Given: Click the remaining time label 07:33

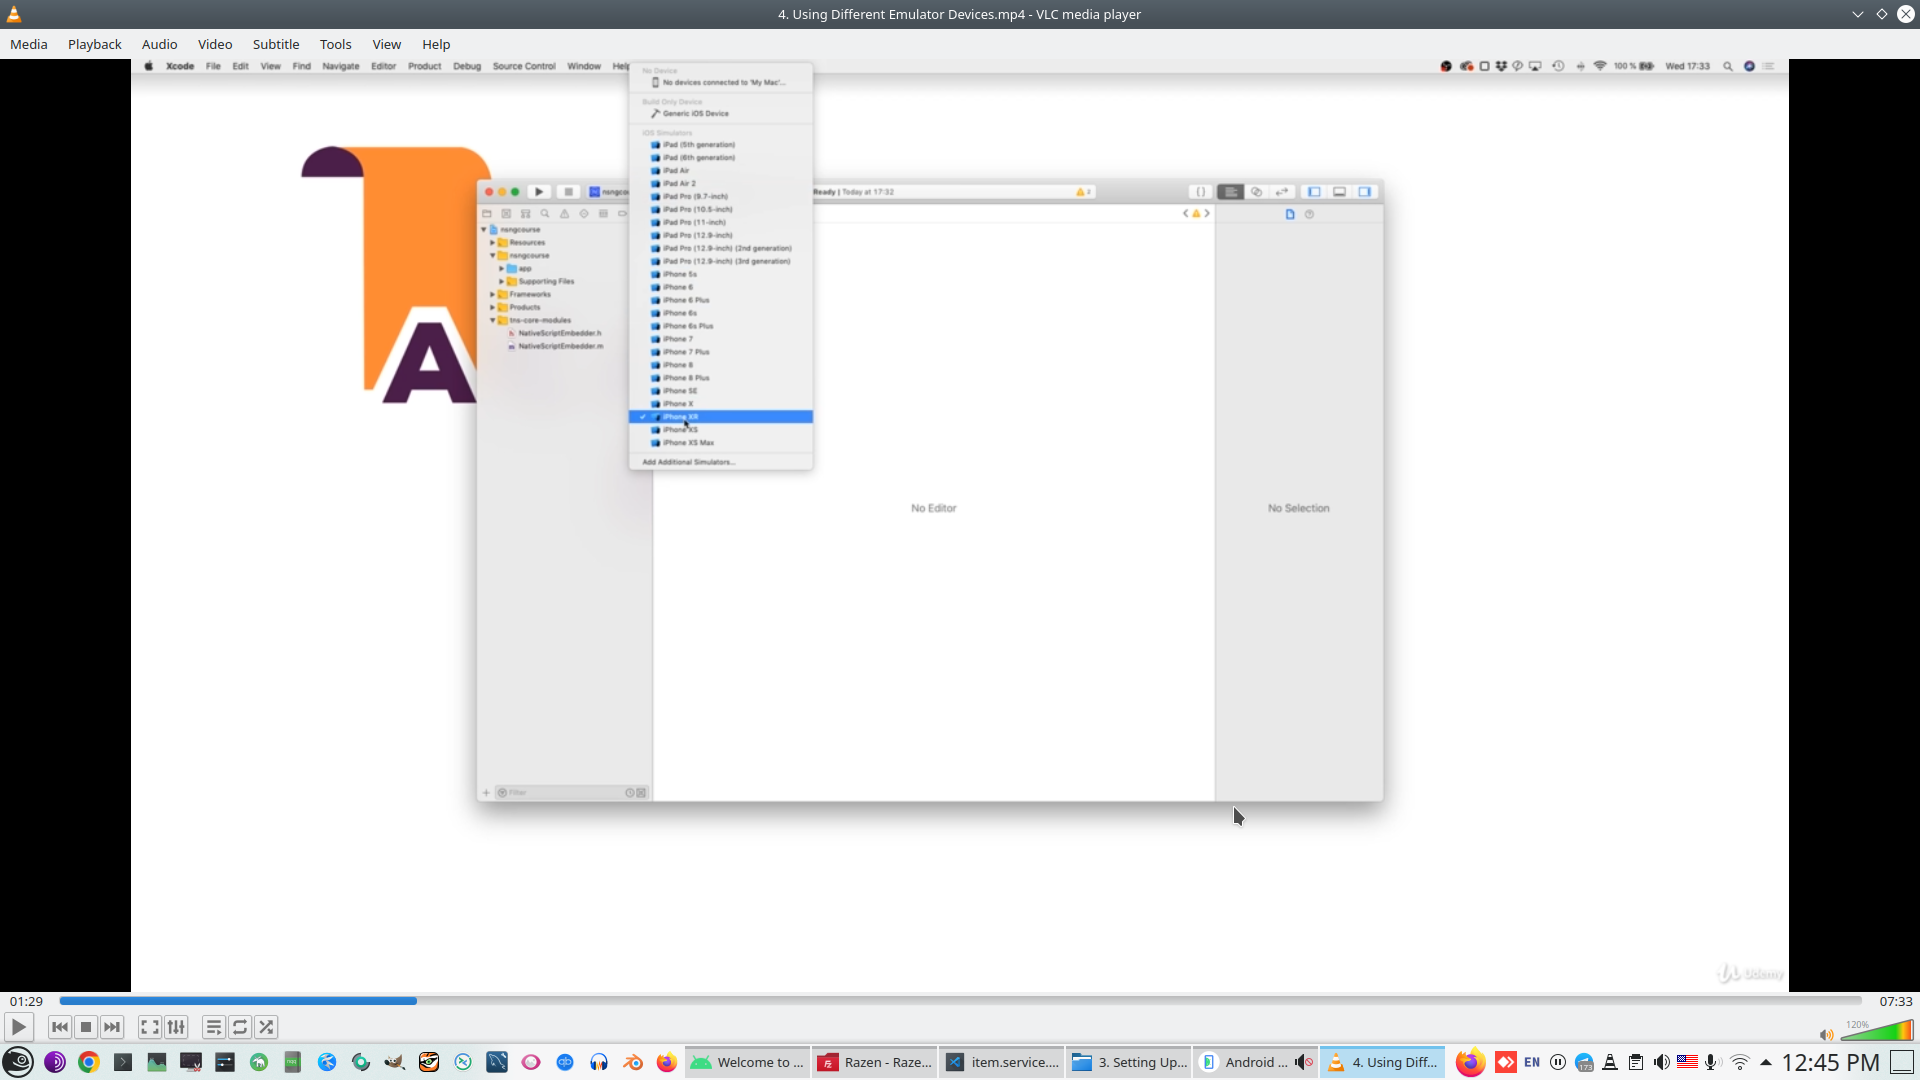Looking at the screenshot, I should pyautogui.click(x=1895, y=1001).
